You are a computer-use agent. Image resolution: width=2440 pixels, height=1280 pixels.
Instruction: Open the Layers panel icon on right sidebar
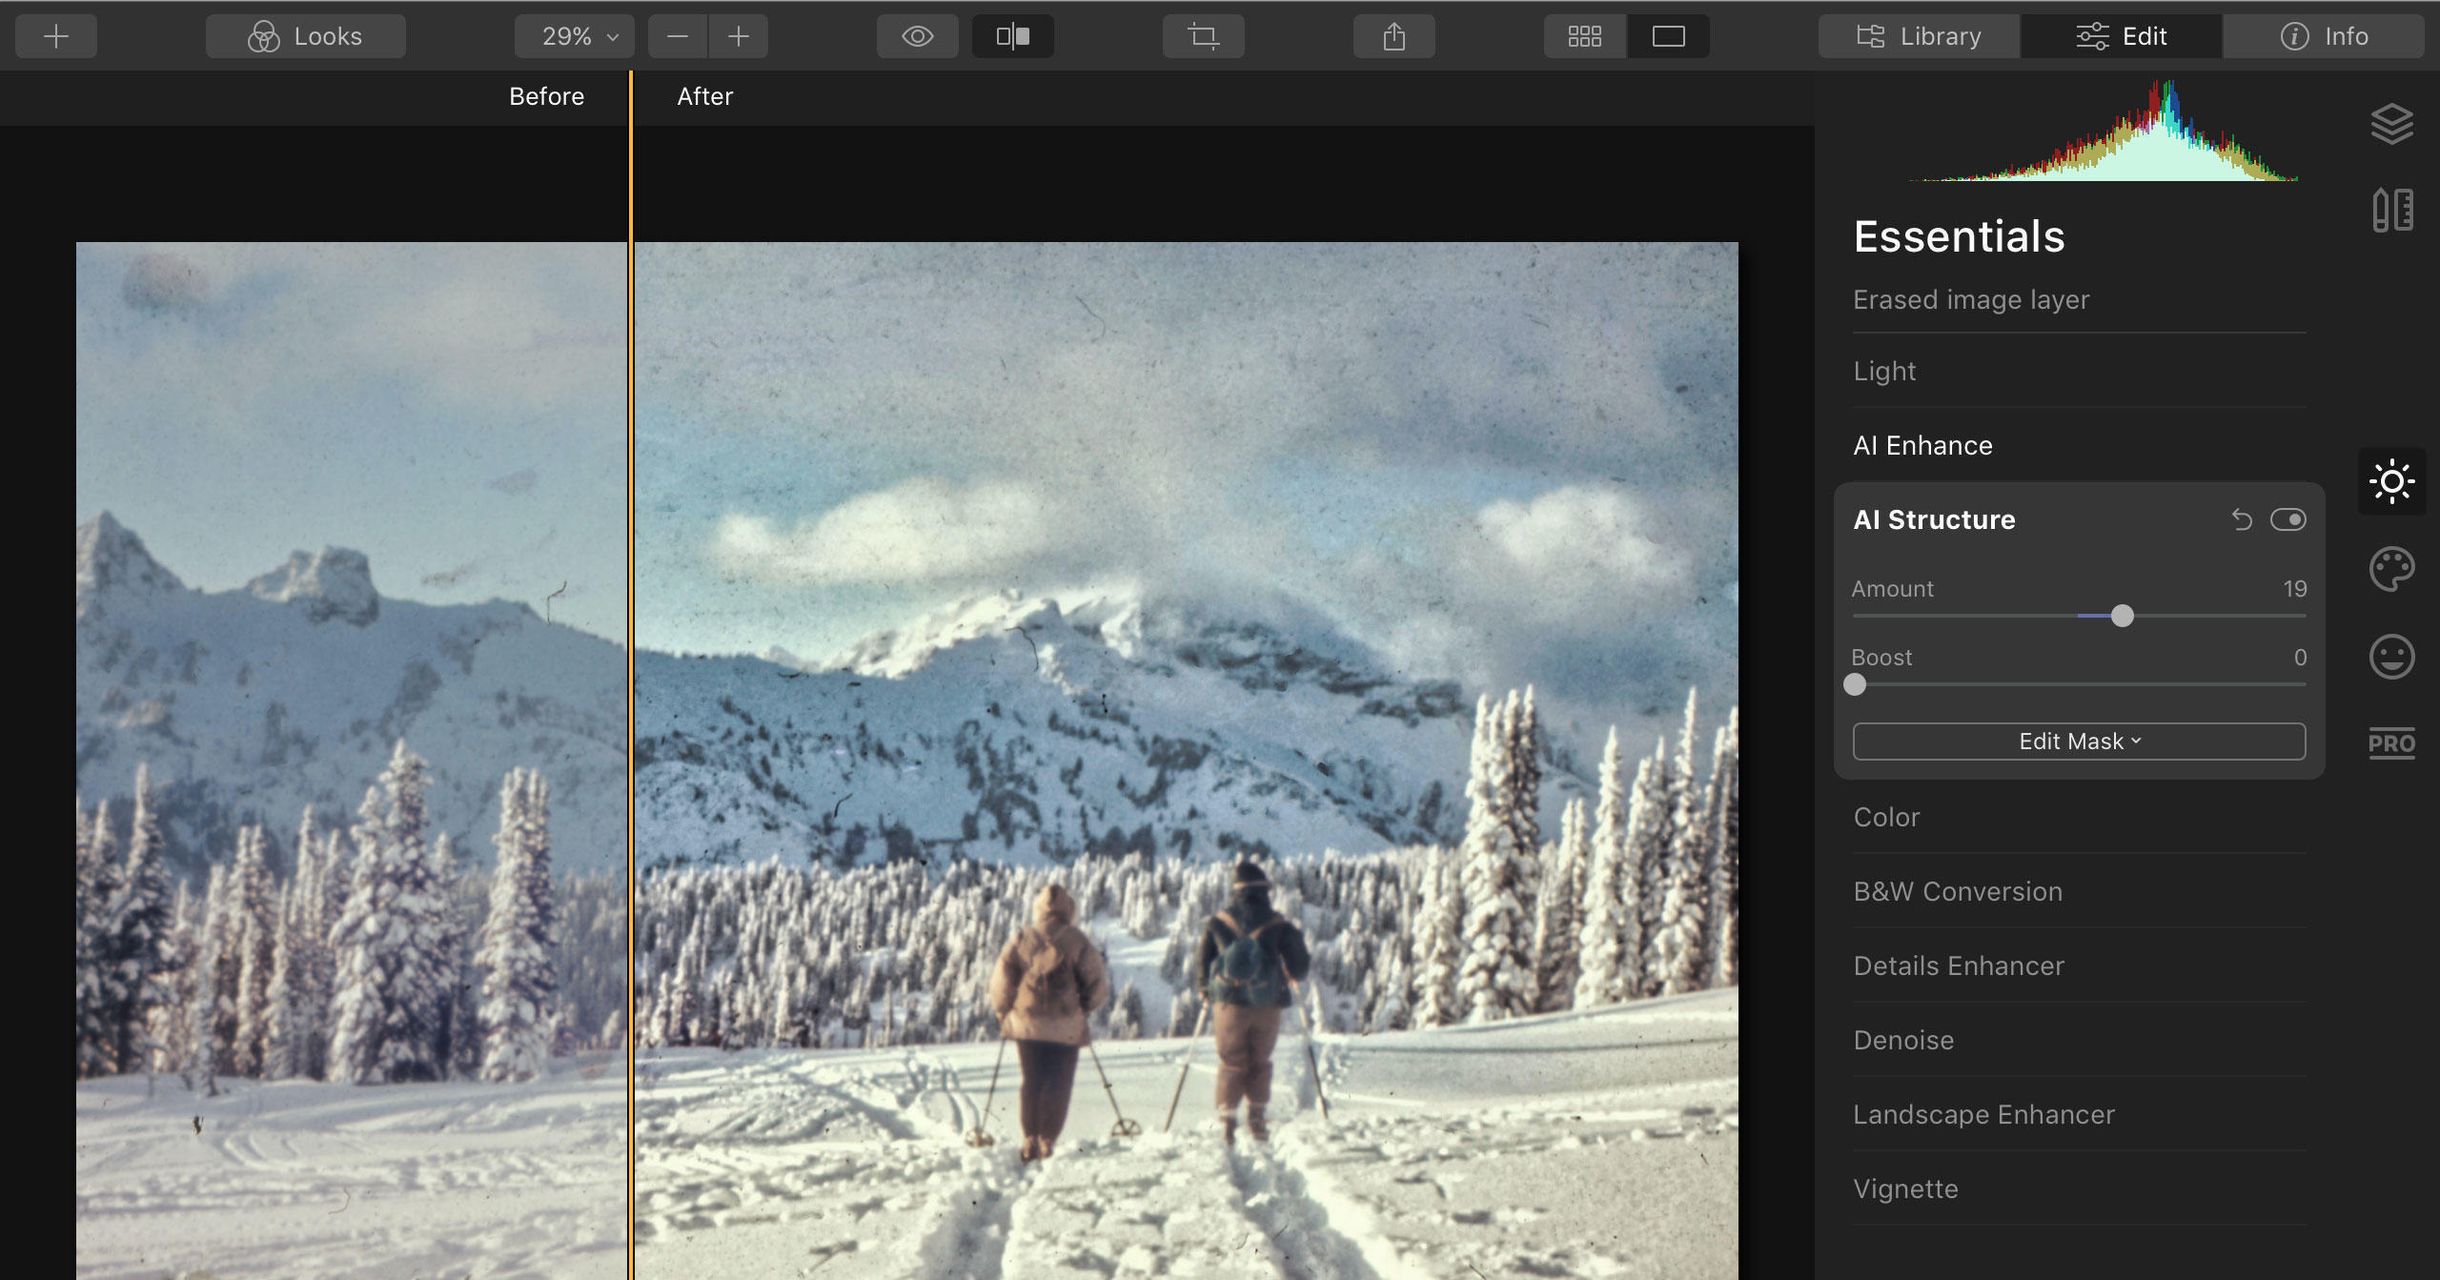point(2394,123)
